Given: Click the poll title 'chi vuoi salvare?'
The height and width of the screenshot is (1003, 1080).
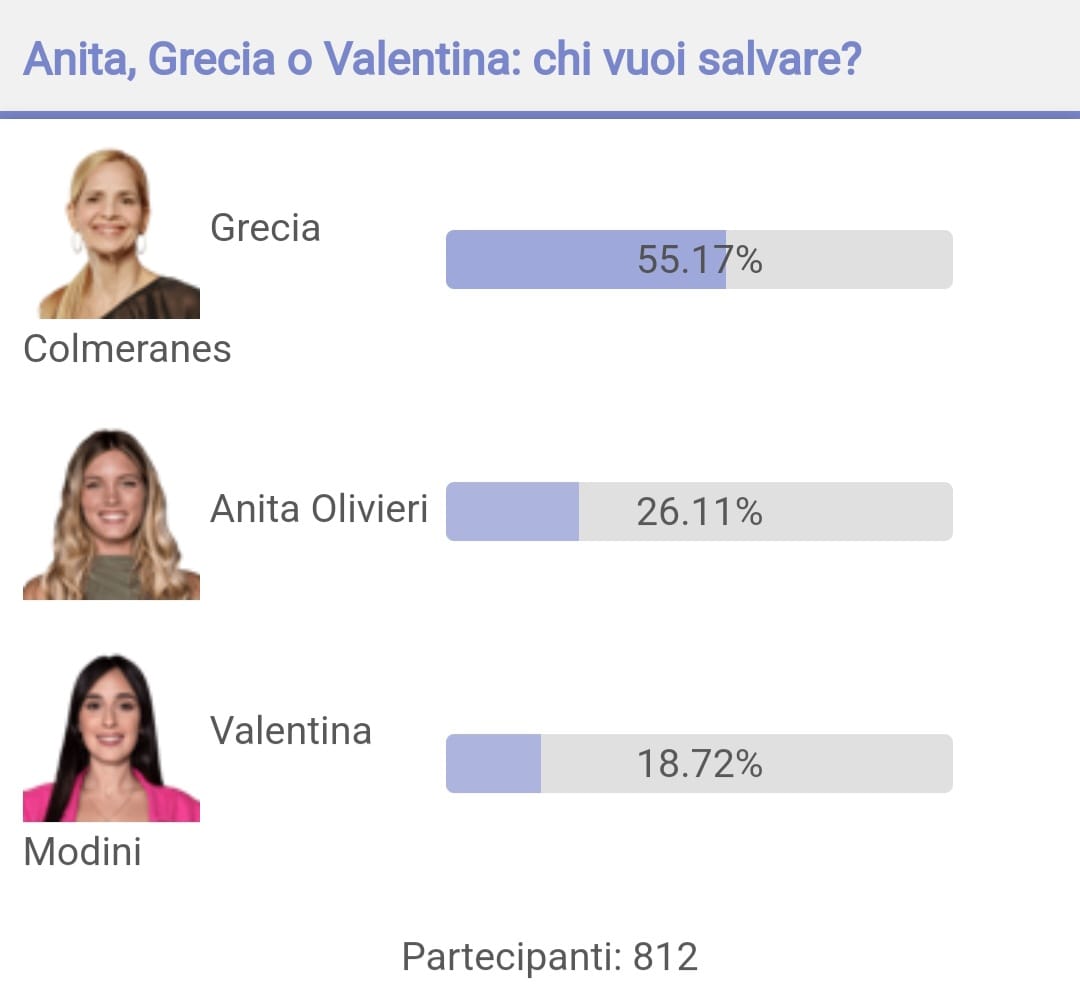Looking at the screenshot, I should [696, 59].
